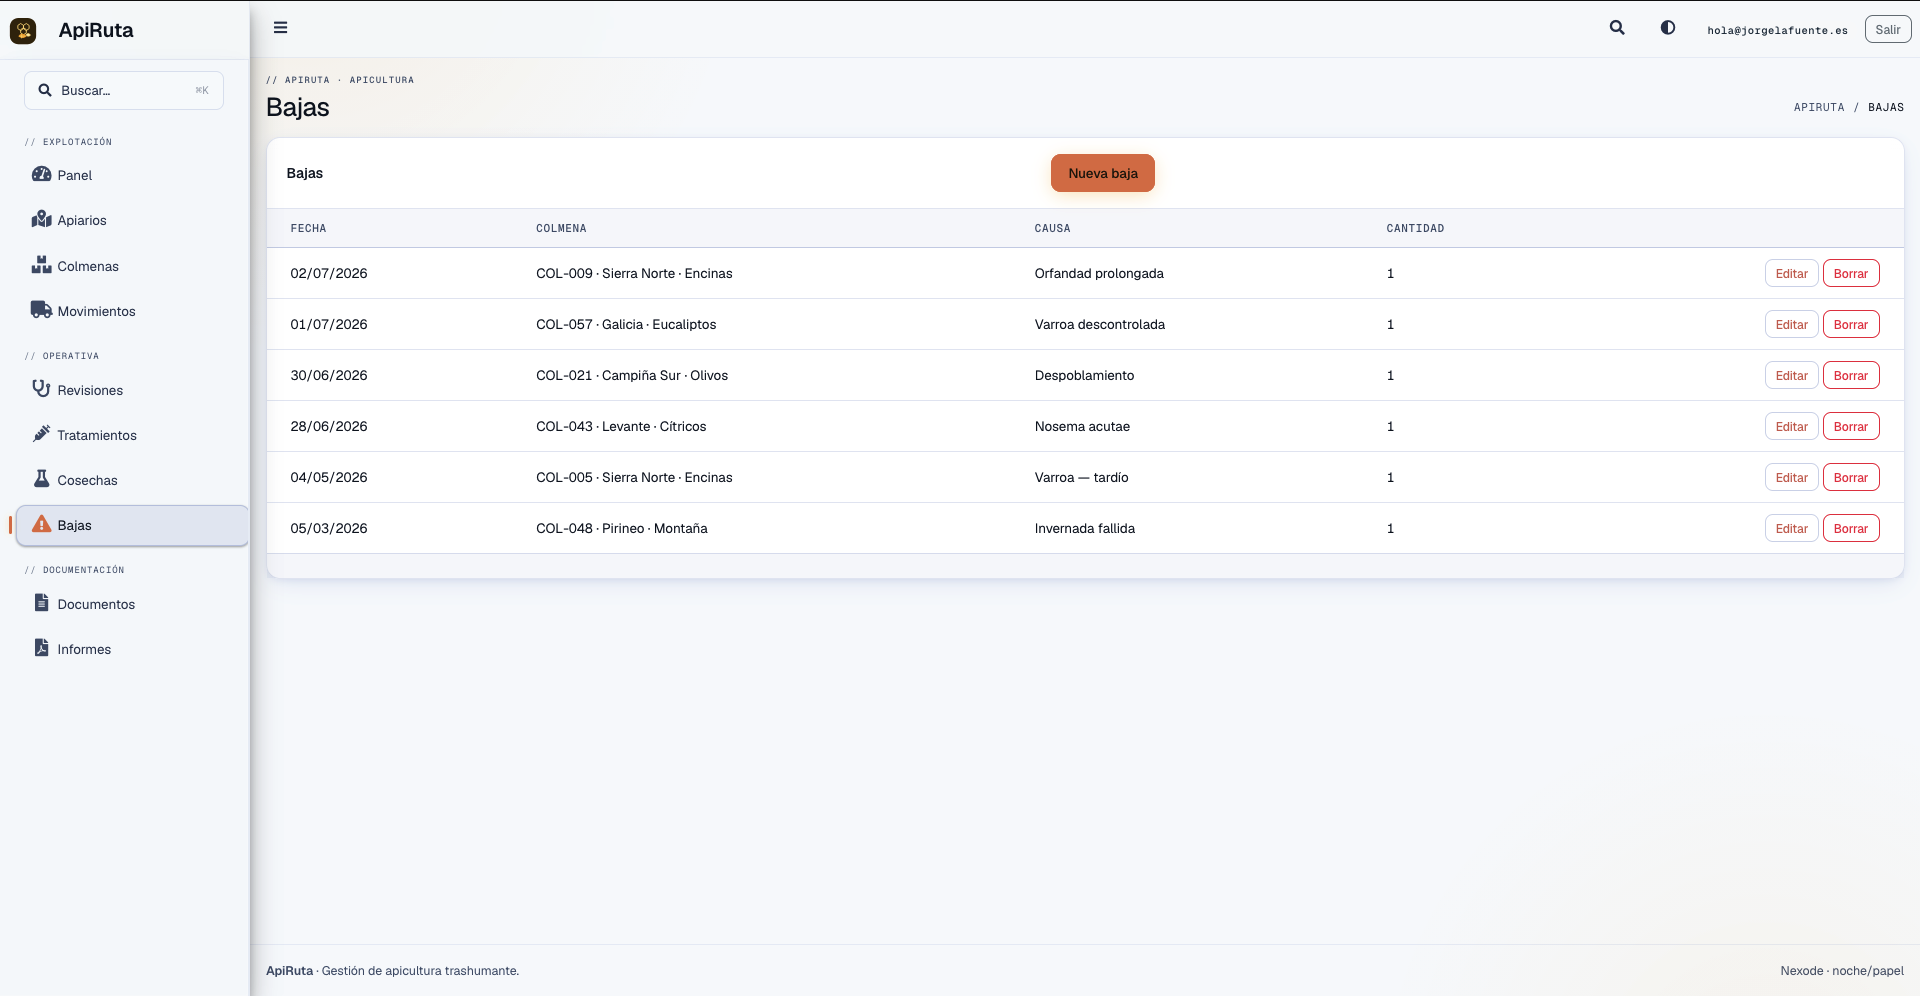Image resolution: width=1920 pixels, height=996 pixels.
Task: Toggle the sidebar hamburger menu
Action: tap(281, 28)
